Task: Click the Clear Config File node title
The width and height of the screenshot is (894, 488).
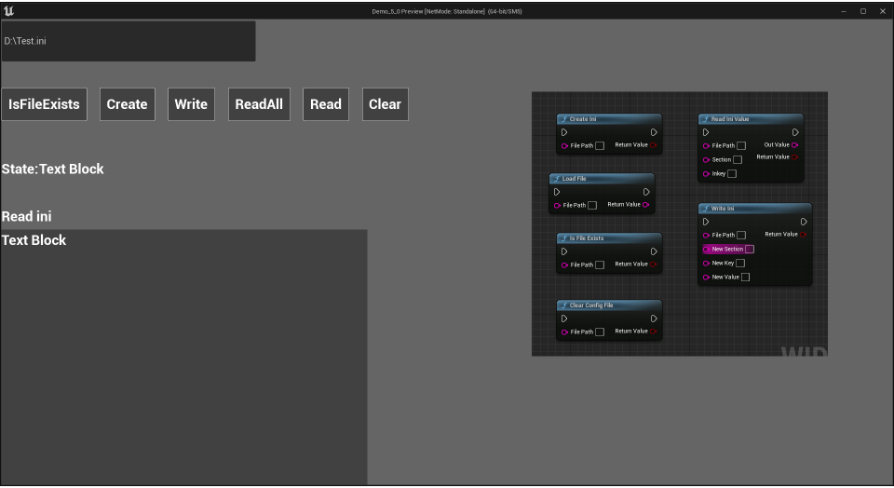Action: [591, 306]
